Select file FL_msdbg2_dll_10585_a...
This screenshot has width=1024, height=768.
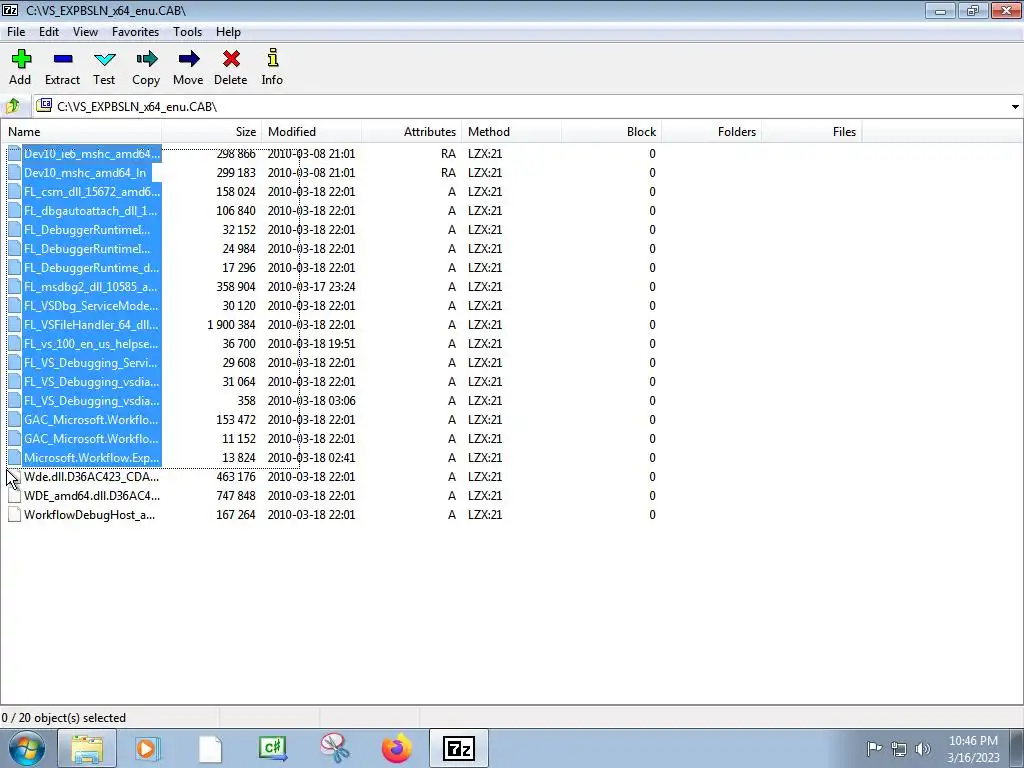pyautogui.click(x=91, y=287)
